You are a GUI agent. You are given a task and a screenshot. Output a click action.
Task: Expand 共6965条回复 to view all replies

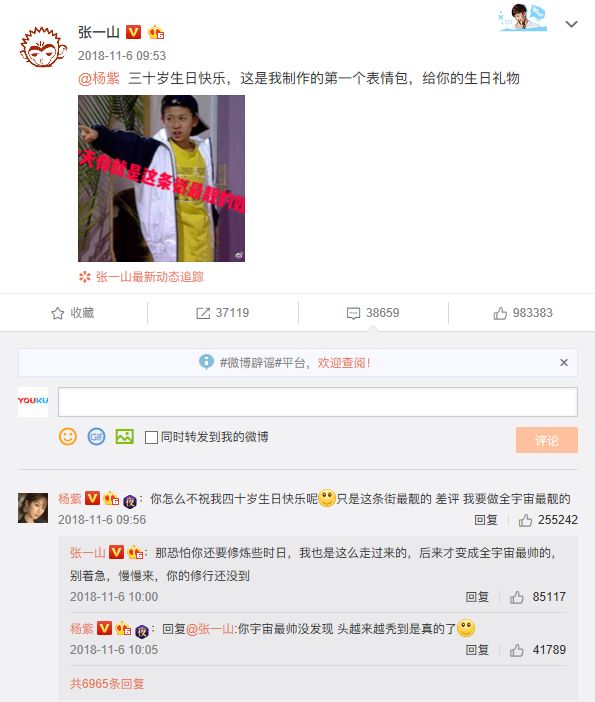tap(107, 684)
